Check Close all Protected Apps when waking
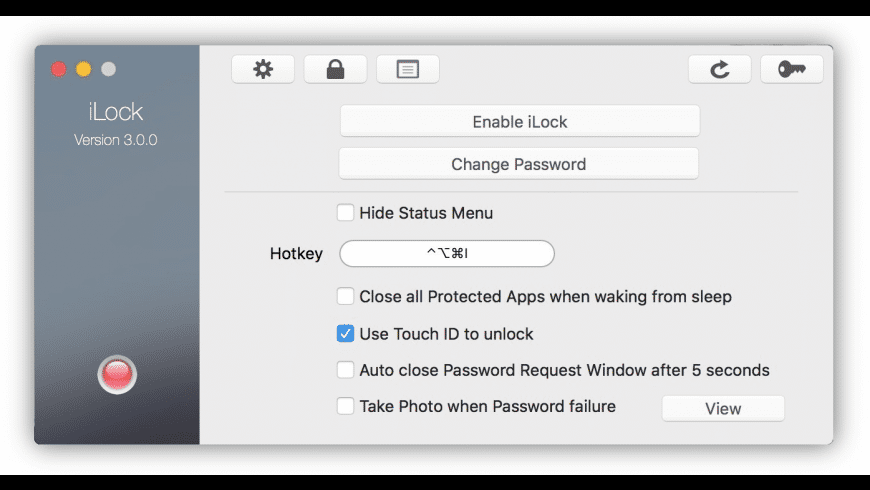The height and width of the screenshot is (490, 870). (x=345, y=296)
